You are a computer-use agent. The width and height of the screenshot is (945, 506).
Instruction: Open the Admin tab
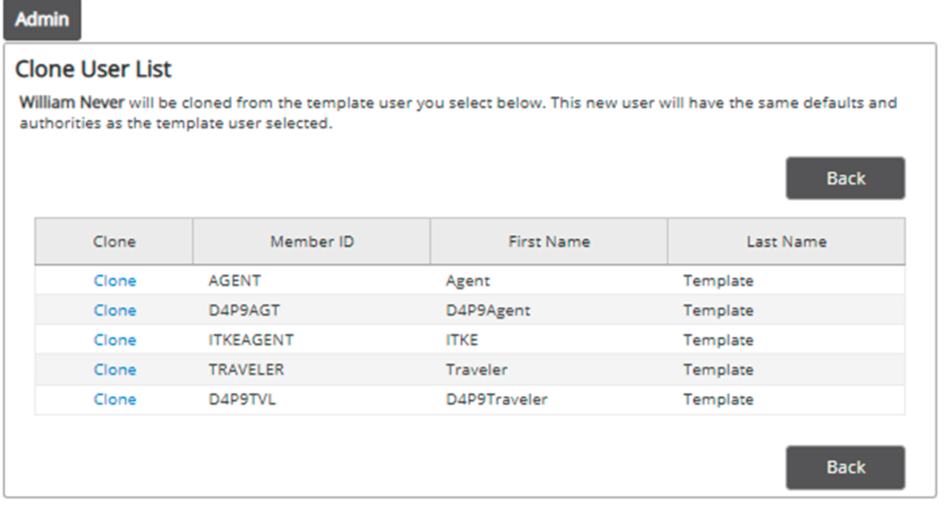[x=42, y=19]
